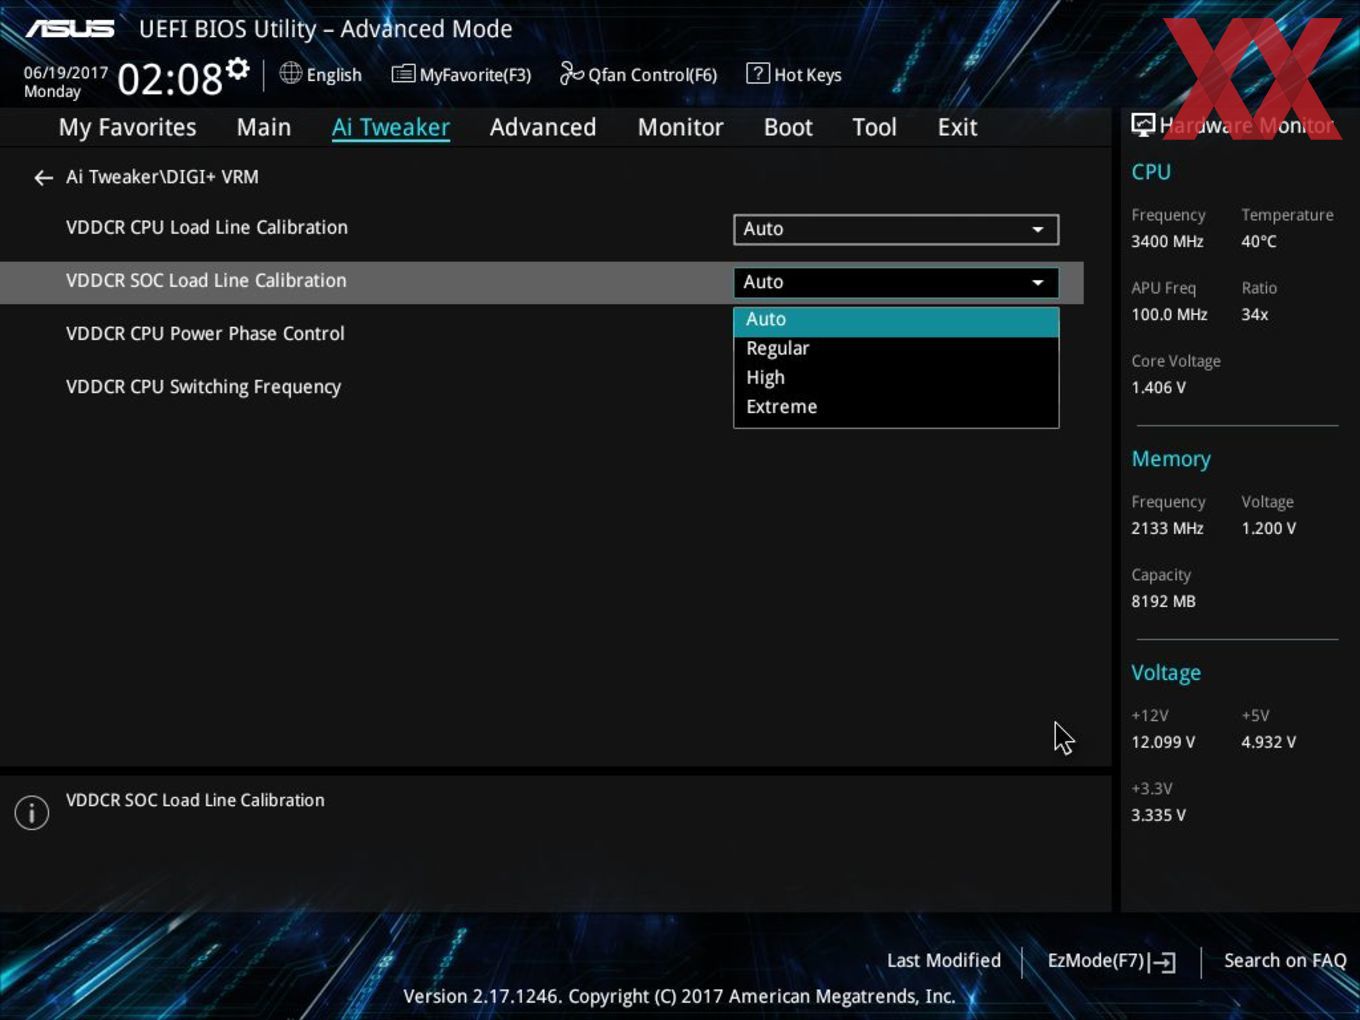Click the 8192 MB capacity value

[x=1163, y=601]
